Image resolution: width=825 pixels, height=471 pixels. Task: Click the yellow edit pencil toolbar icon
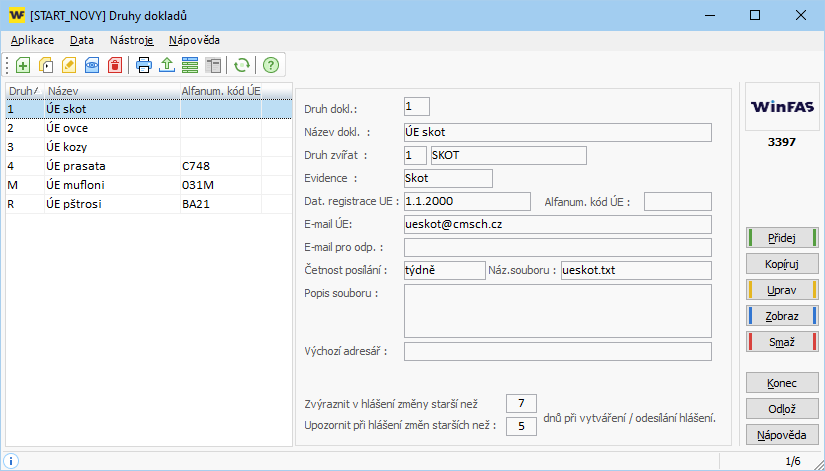(x=68, y=65)
